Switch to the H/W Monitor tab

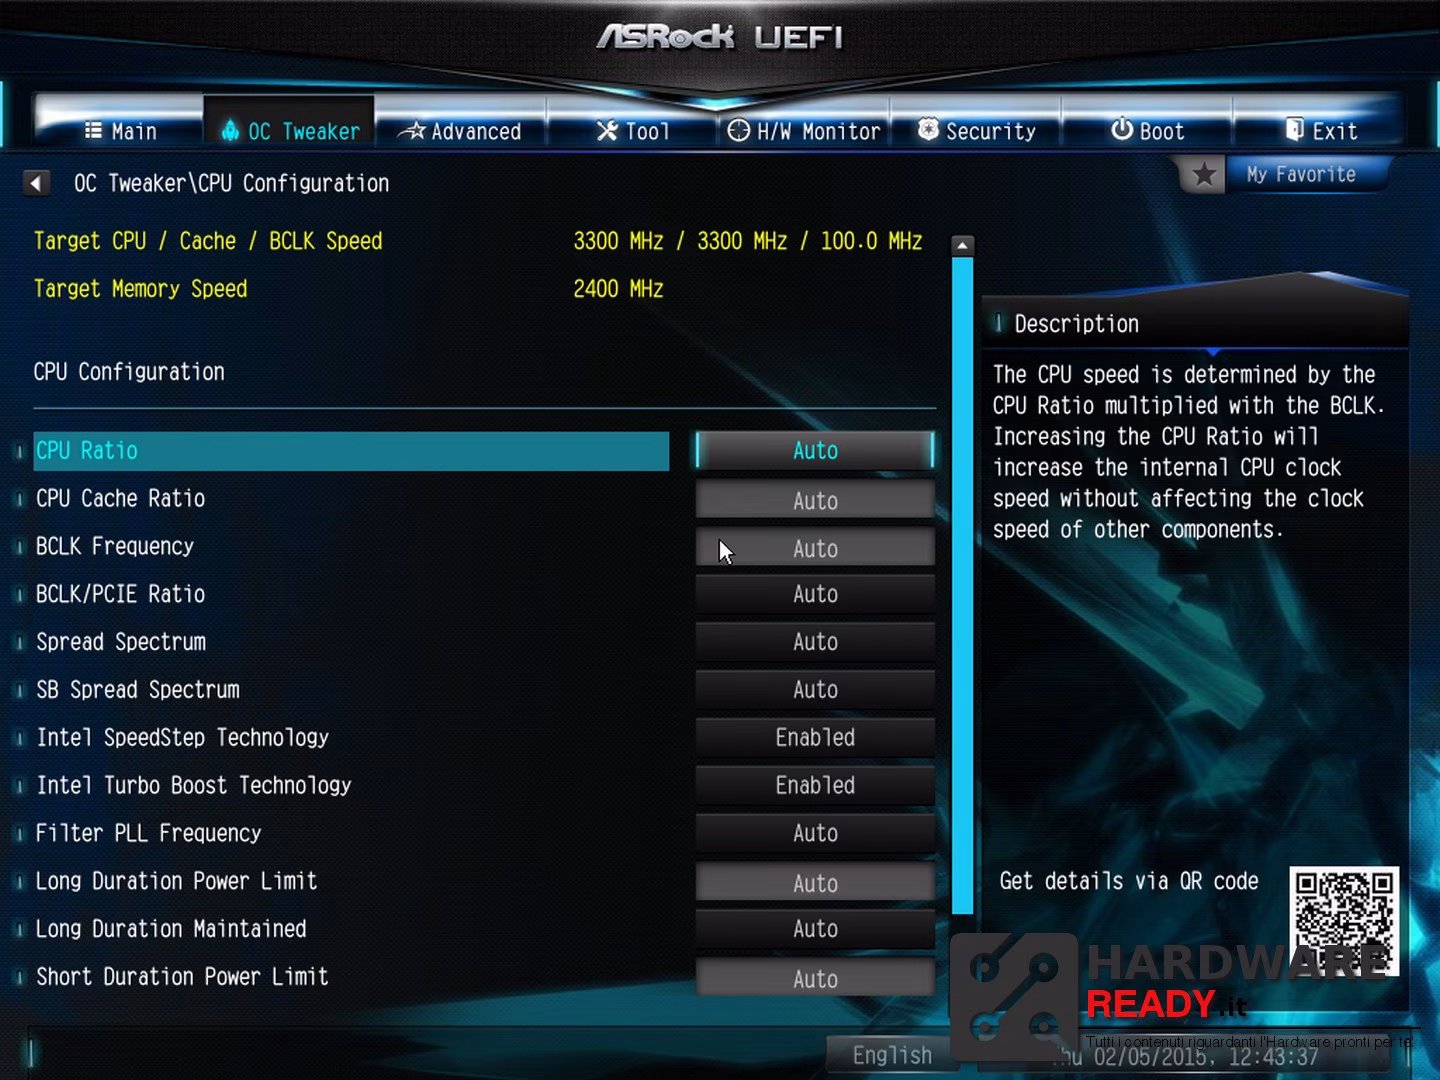click(x=804, y=131)
